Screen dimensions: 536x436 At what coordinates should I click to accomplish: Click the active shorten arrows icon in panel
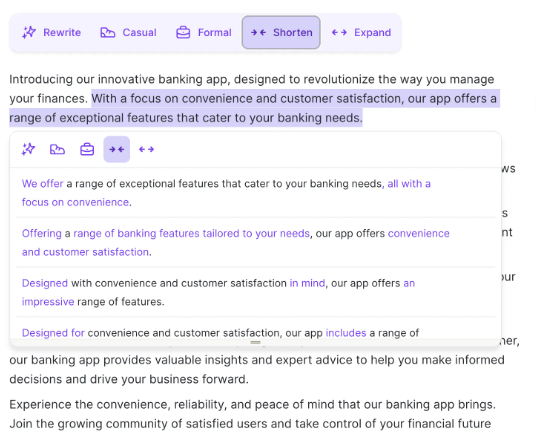(117, 149)
